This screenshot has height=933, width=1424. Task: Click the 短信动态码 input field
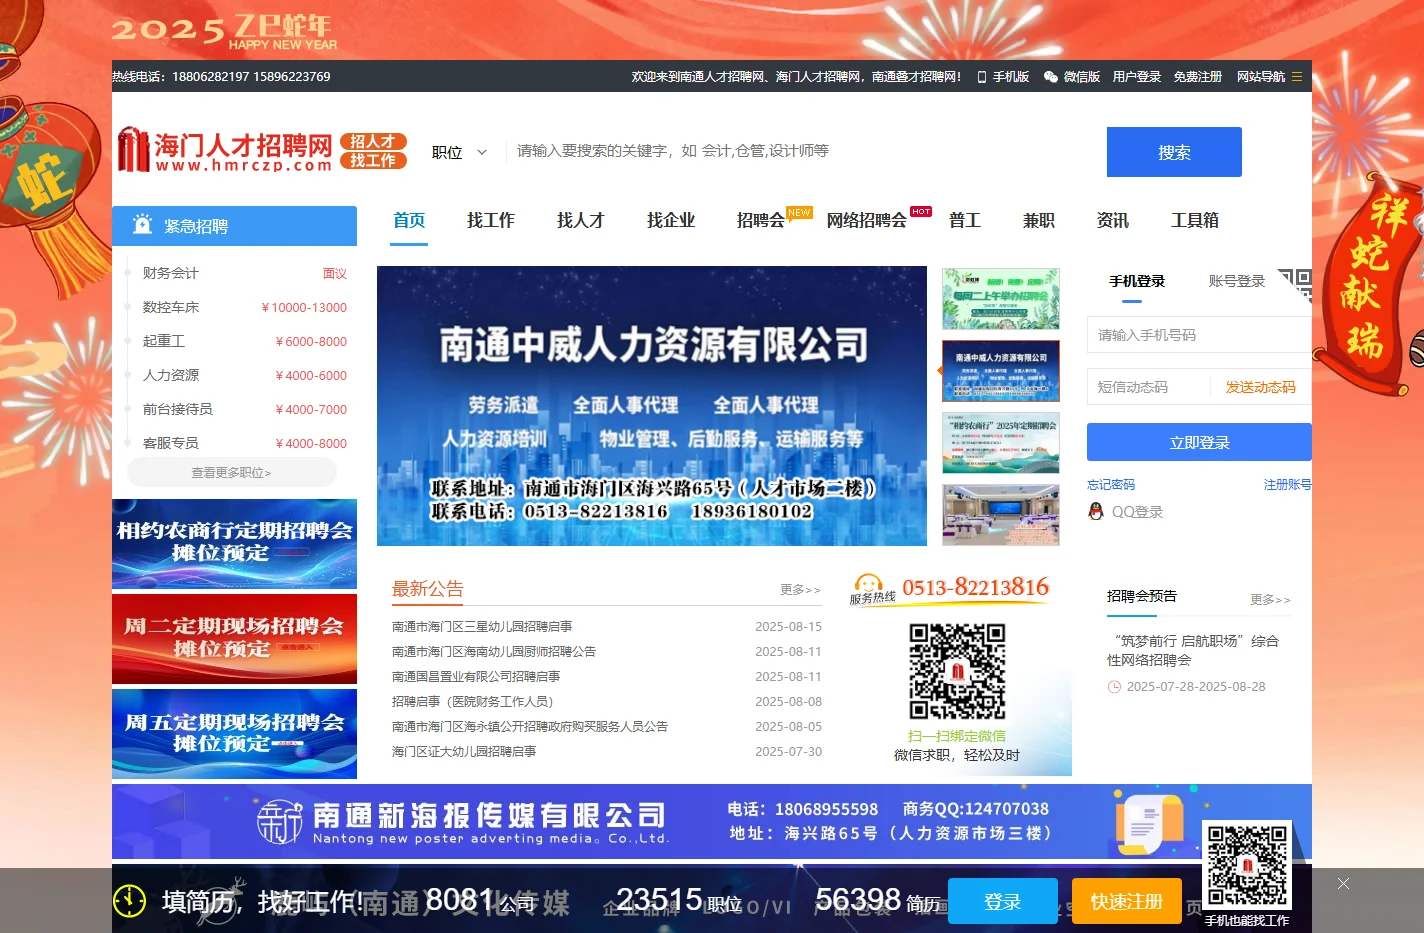1148,387
